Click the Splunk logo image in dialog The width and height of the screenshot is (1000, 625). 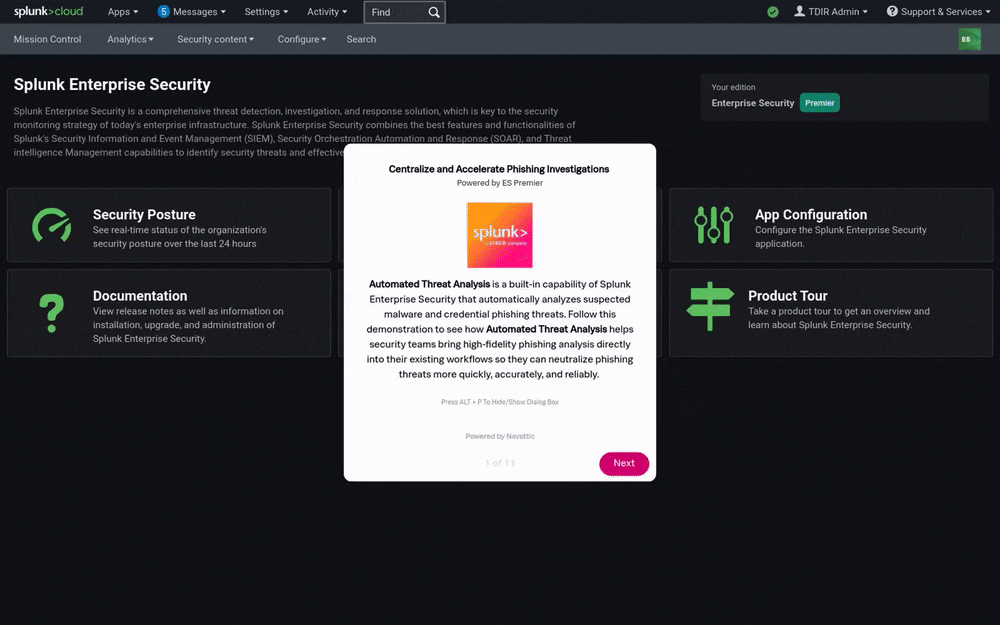tap(499, 235)
